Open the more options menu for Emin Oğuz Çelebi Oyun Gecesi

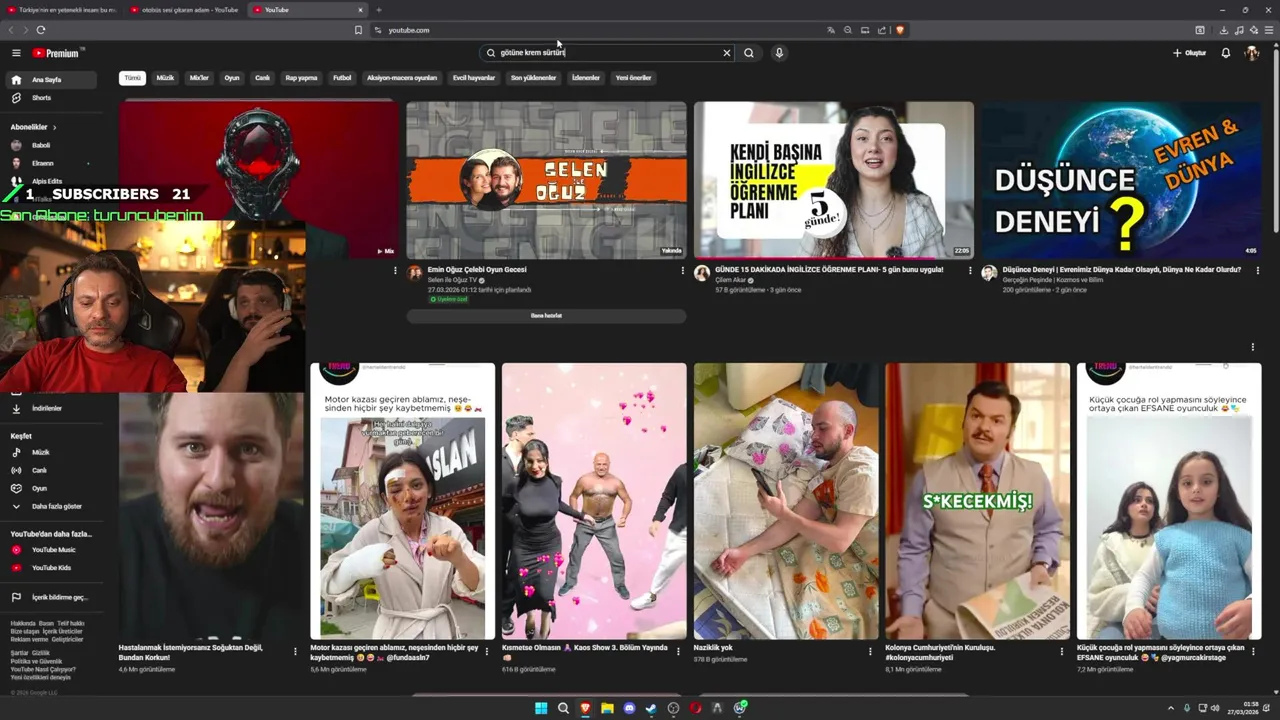point(683,270)
